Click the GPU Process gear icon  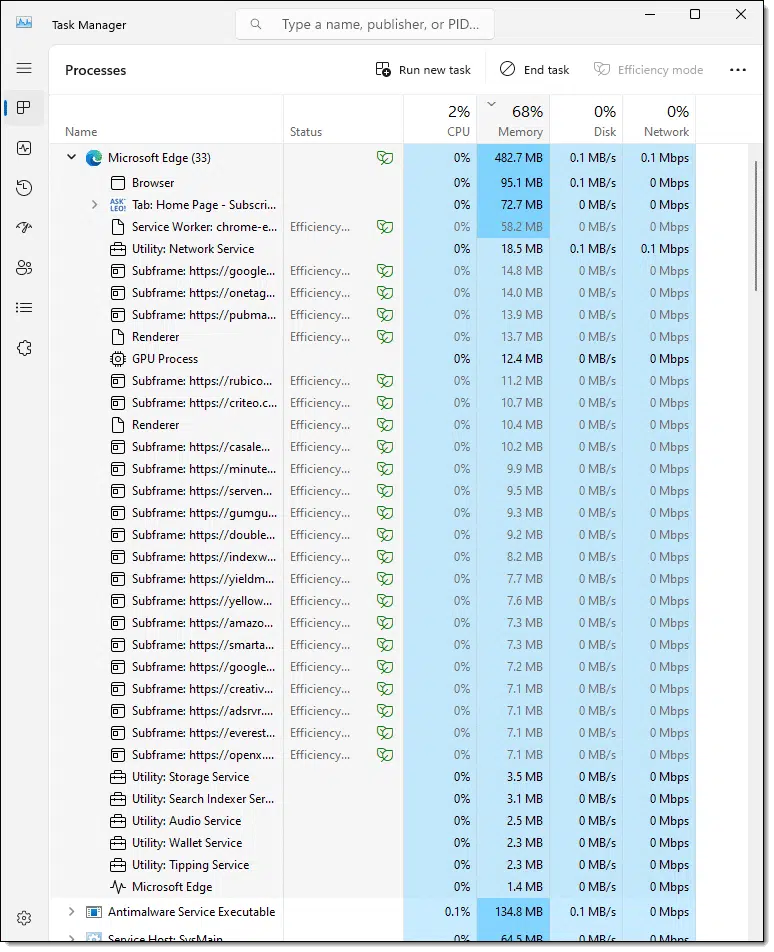118,359
